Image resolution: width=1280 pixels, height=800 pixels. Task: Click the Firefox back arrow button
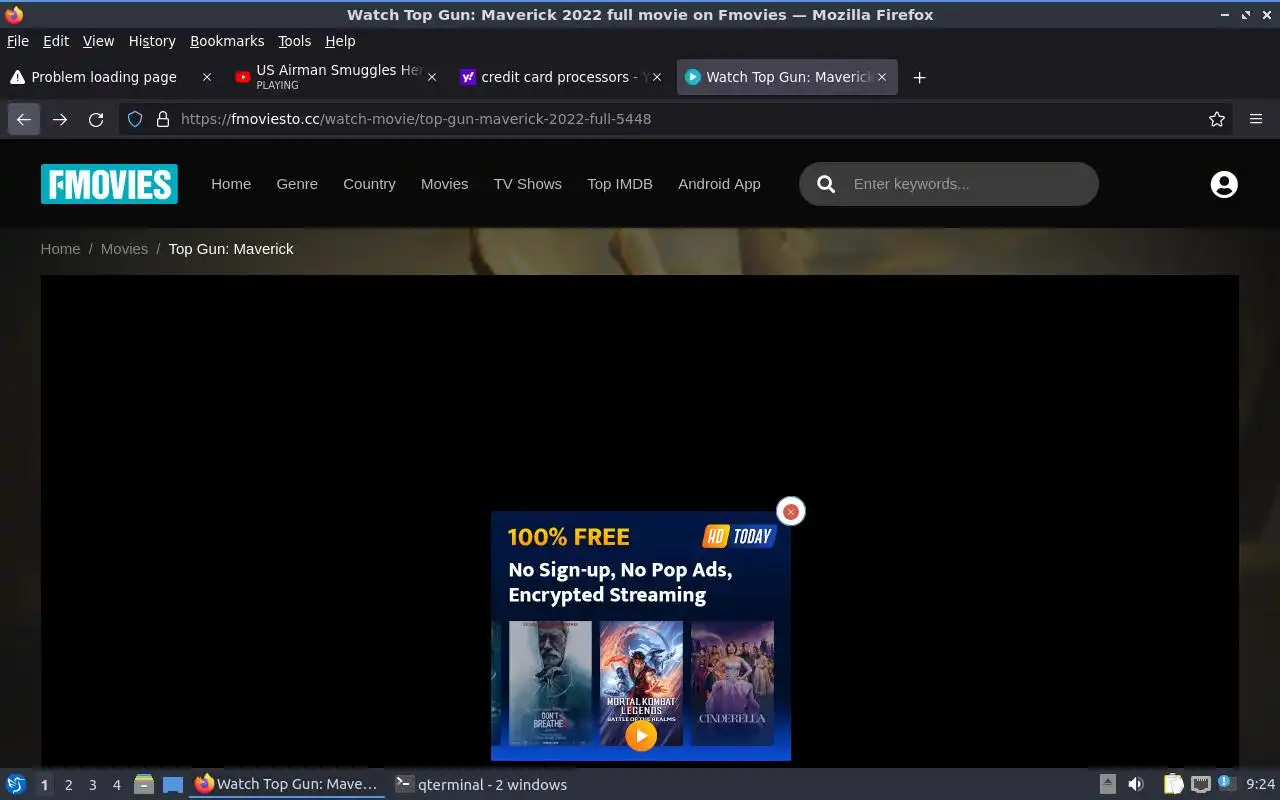[24, 119]
